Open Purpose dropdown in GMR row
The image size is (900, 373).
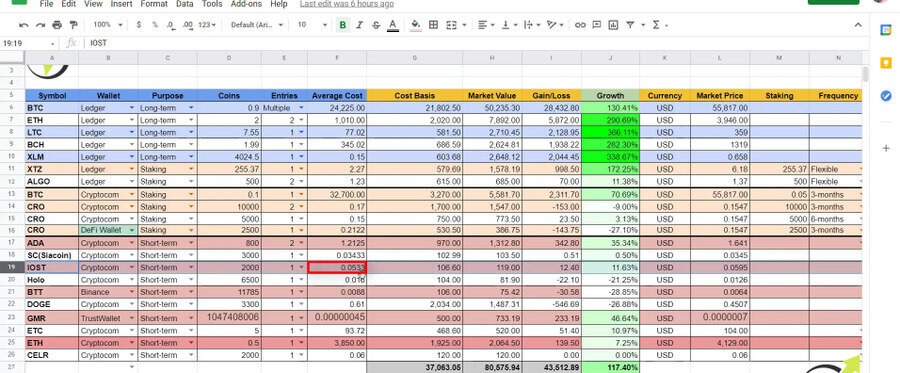click(191, 318)
